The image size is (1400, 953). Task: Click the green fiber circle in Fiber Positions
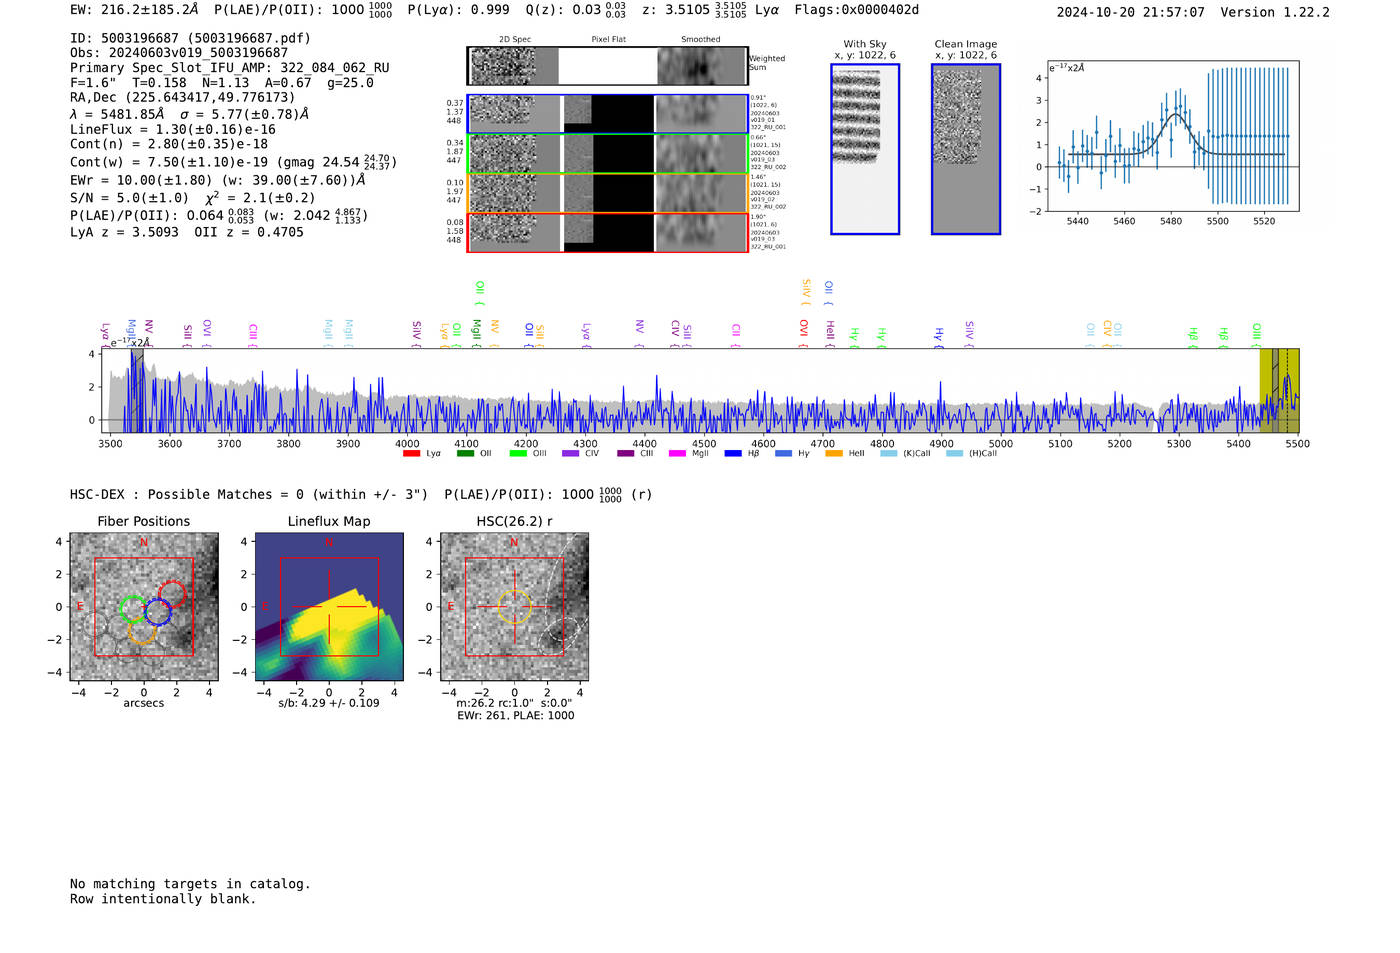[x=134, y=609]
